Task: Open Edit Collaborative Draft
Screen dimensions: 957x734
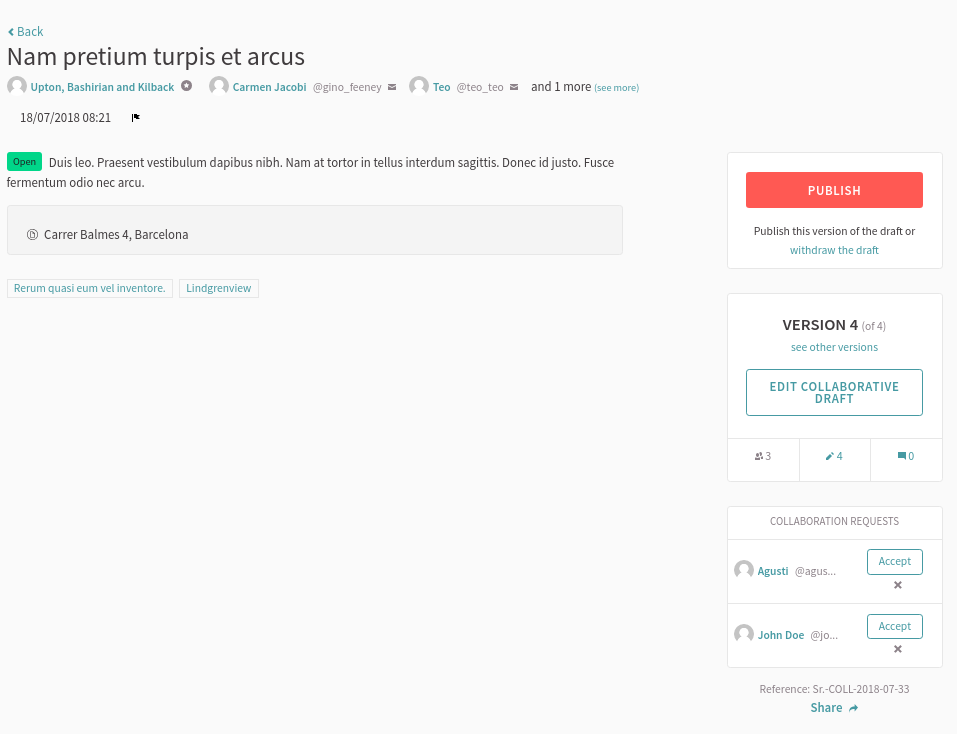Action: click(834, 392)
